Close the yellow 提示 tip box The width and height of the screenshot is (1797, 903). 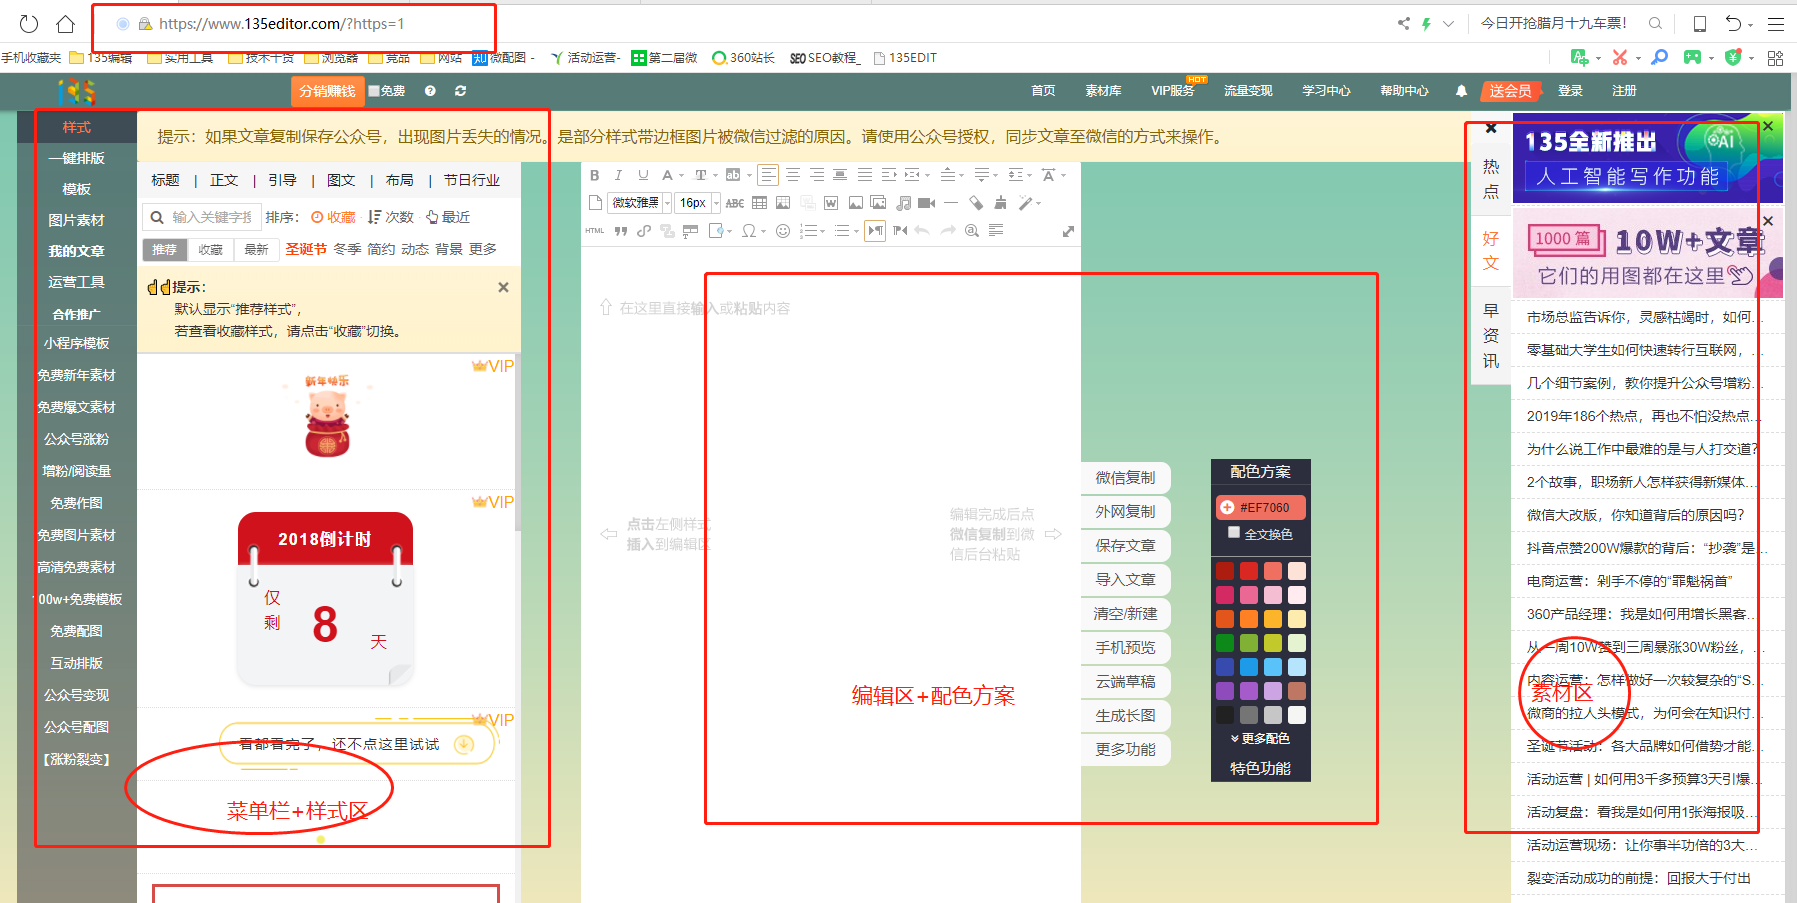point(503,287)
